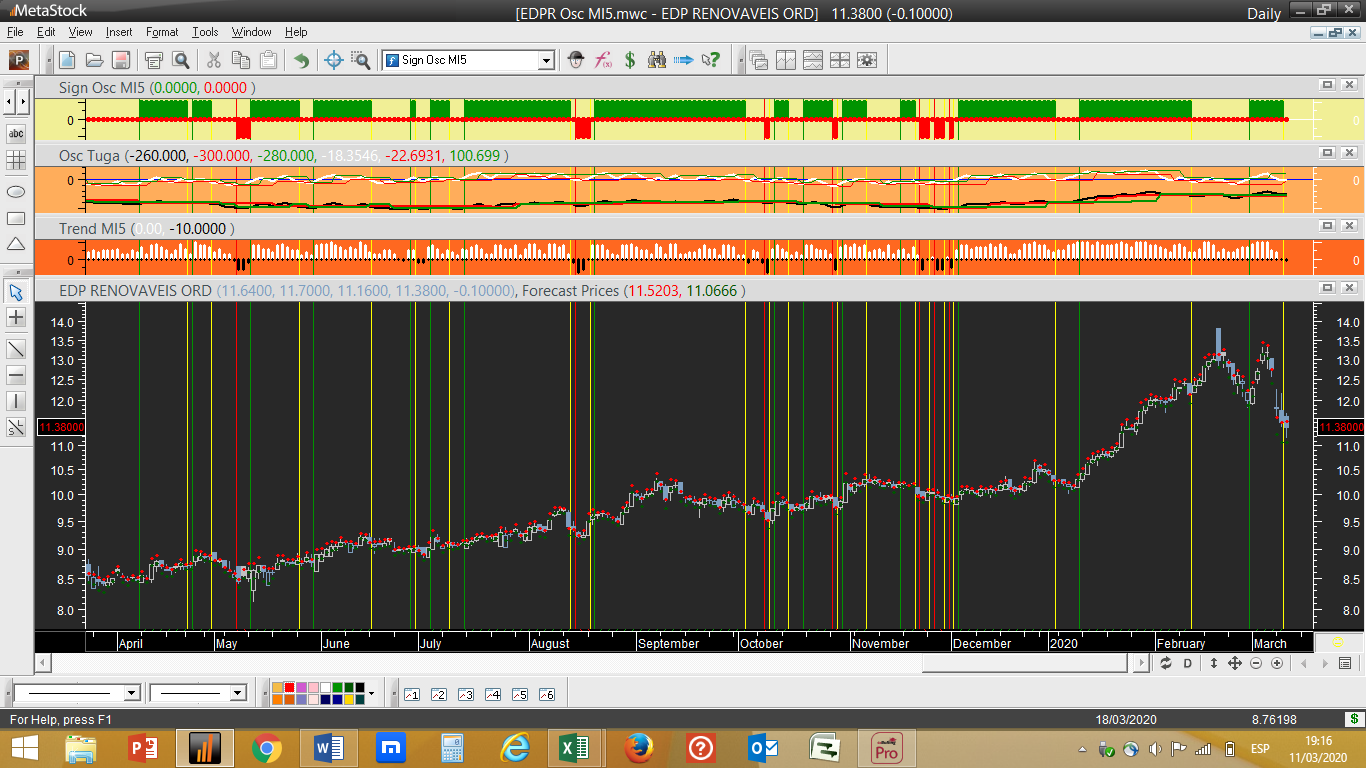Maximize the Trend MI5 inner window
Screen dimensions: 1366x768
pyautogui.click(x=1327, y=227)
